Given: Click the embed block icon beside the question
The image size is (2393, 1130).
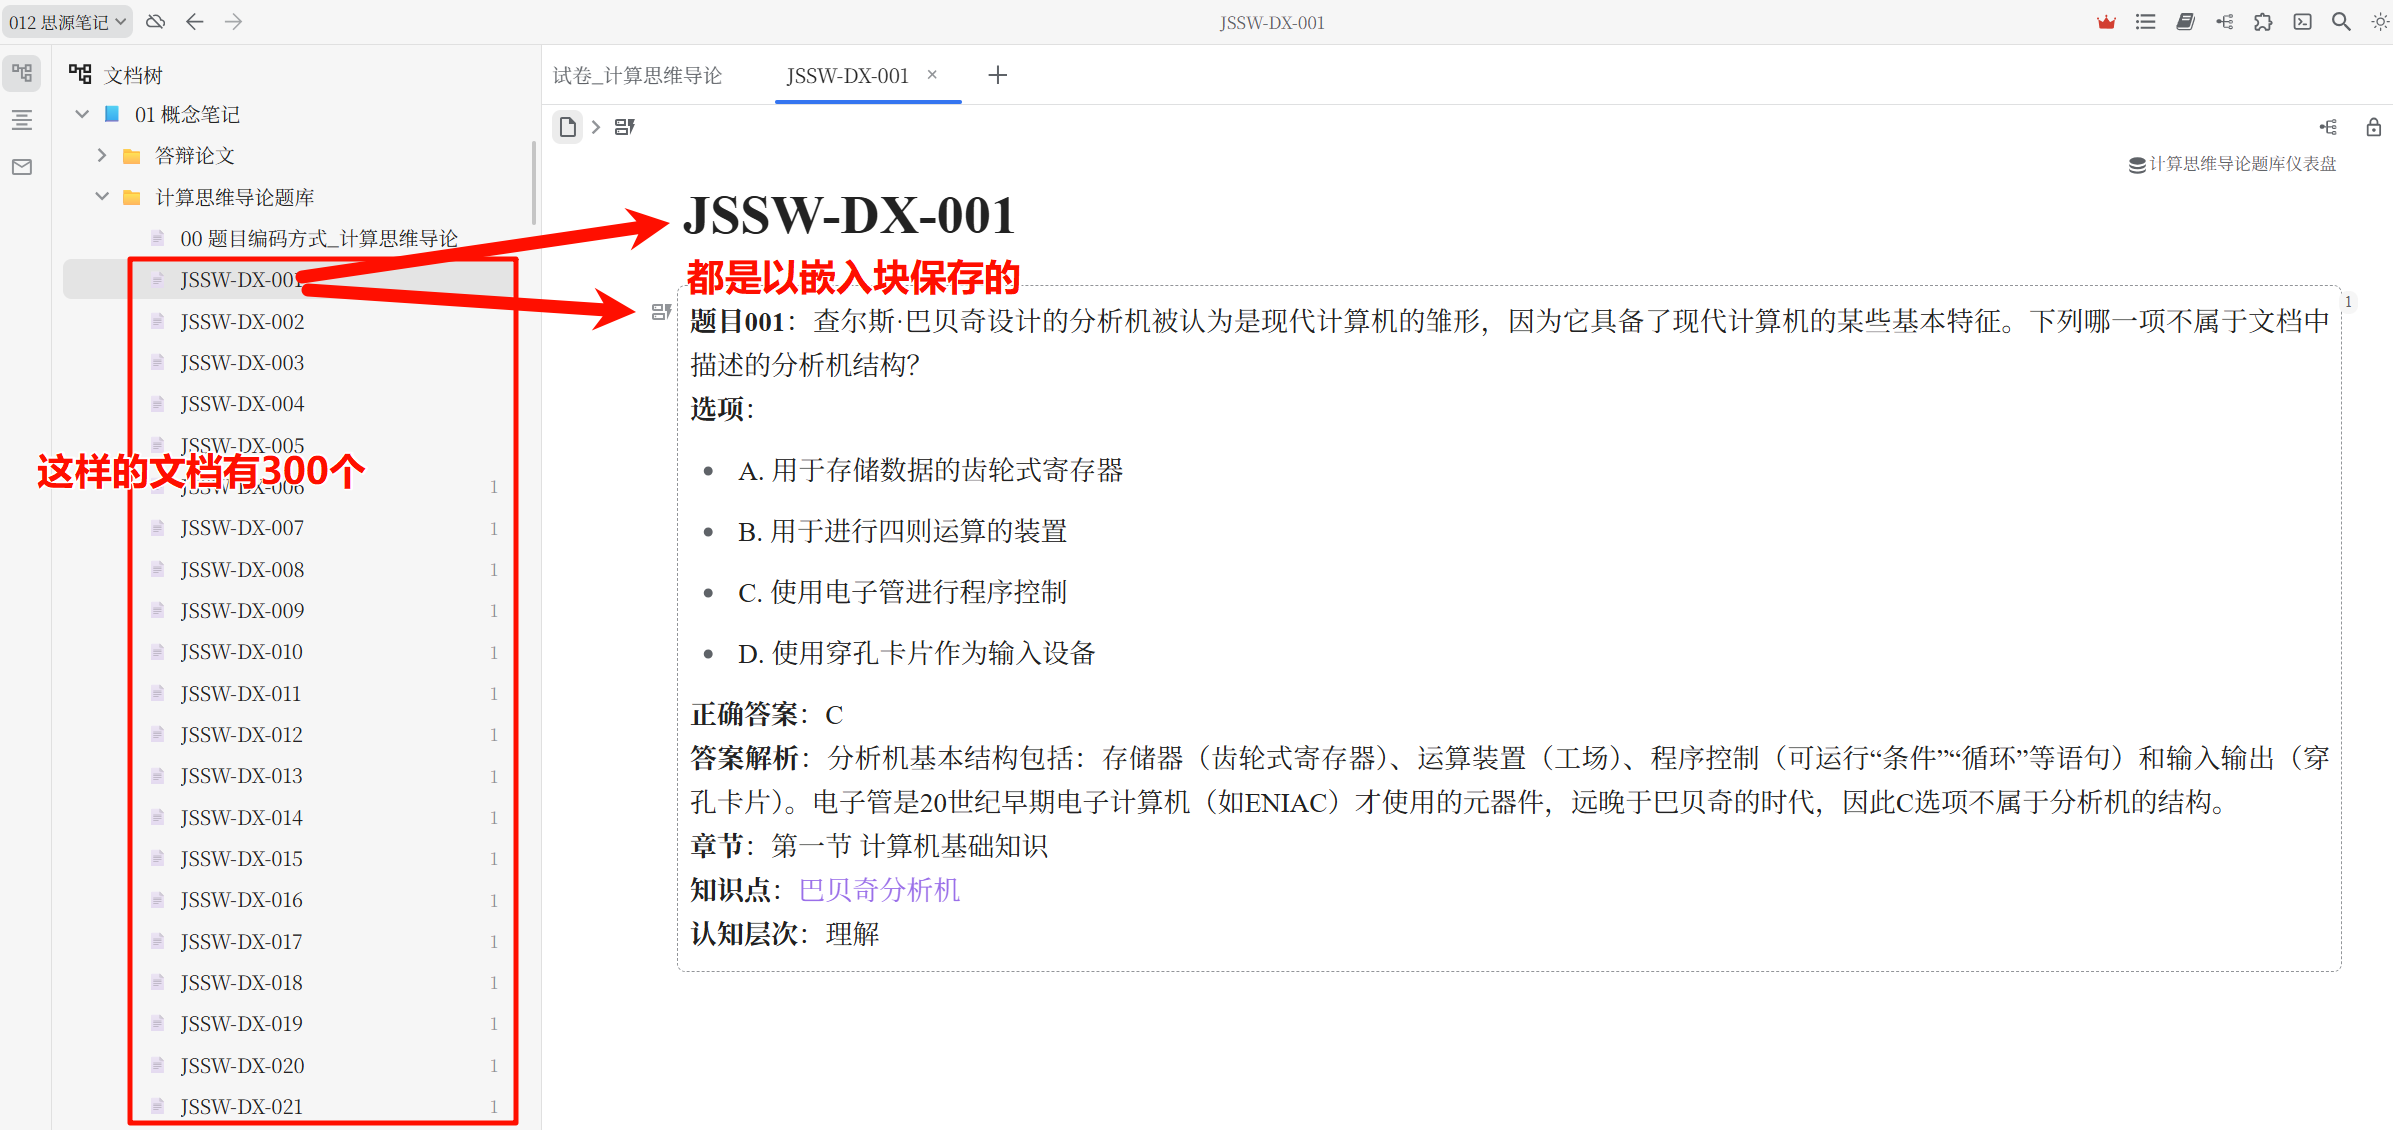Looking at the screenshot, I should pyautogui.click(x=660, y=312).
